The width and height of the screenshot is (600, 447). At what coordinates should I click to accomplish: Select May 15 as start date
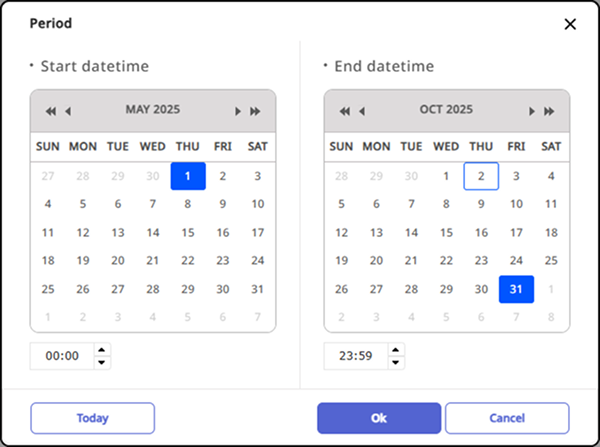tap(188, 233)
